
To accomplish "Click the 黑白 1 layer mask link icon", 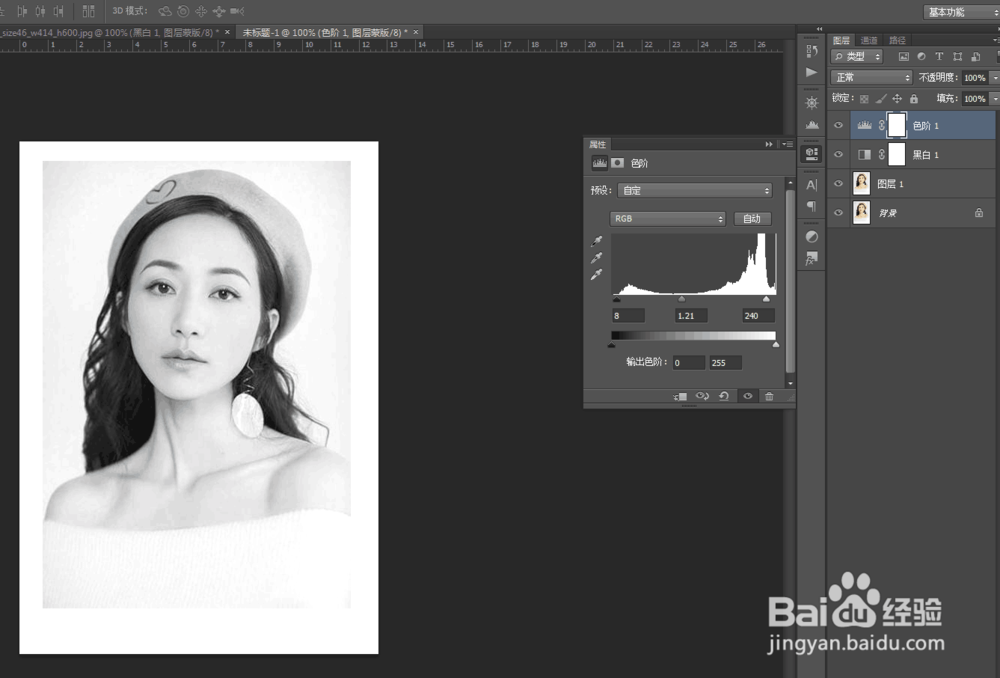I will tap(881, 154).
